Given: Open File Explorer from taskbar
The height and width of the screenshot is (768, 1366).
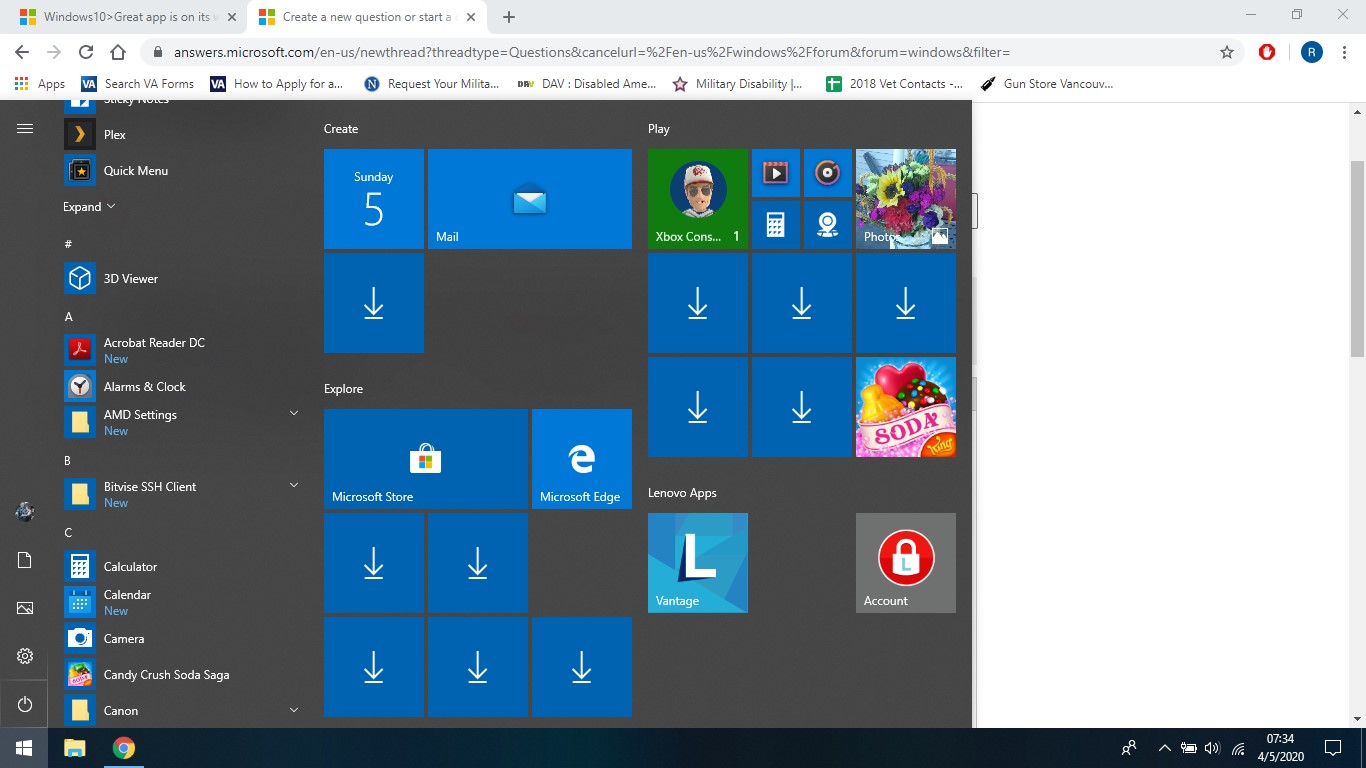Looking at the screenshot, I should [x=75, y=748].
